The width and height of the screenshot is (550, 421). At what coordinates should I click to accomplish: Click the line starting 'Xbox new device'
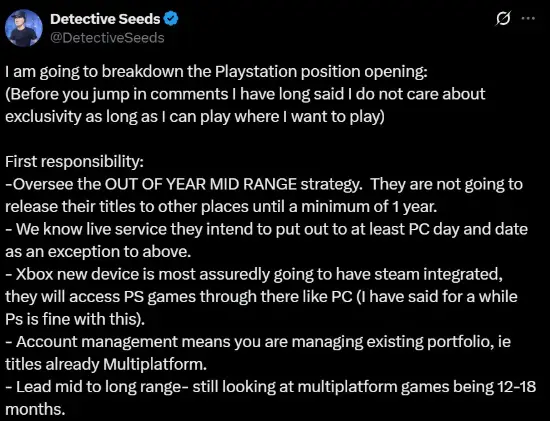pyautogui.click(x=254, y=274)
